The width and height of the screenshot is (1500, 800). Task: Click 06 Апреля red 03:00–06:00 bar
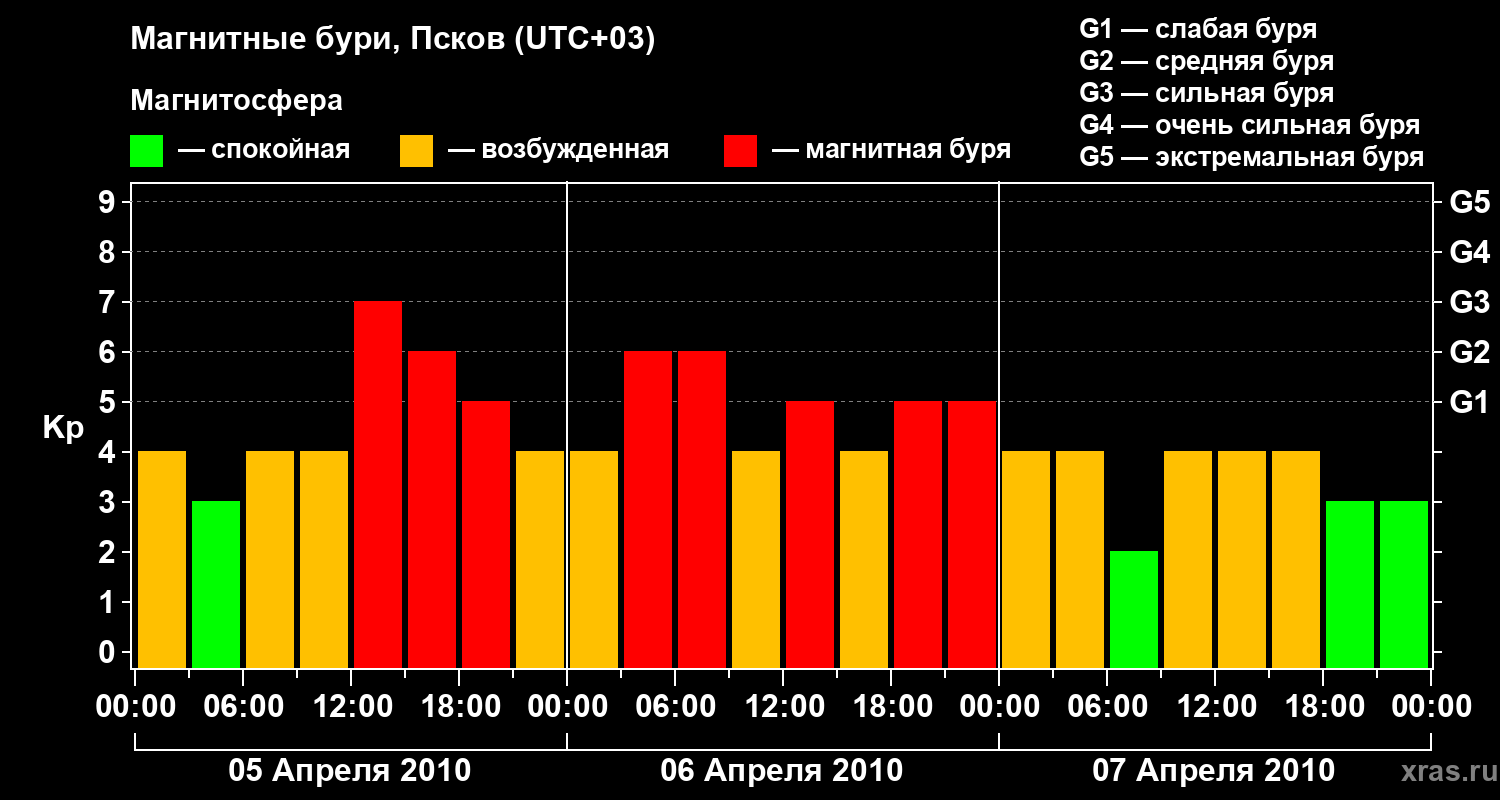[x=648, y=510]
